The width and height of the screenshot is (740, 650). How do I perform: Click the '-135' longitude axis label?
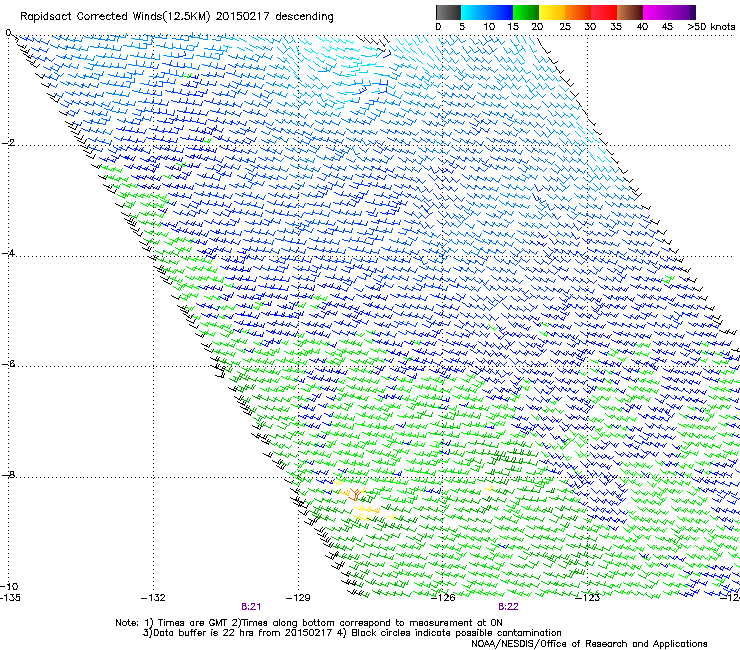pyautogui.click(x=10, y=598)
